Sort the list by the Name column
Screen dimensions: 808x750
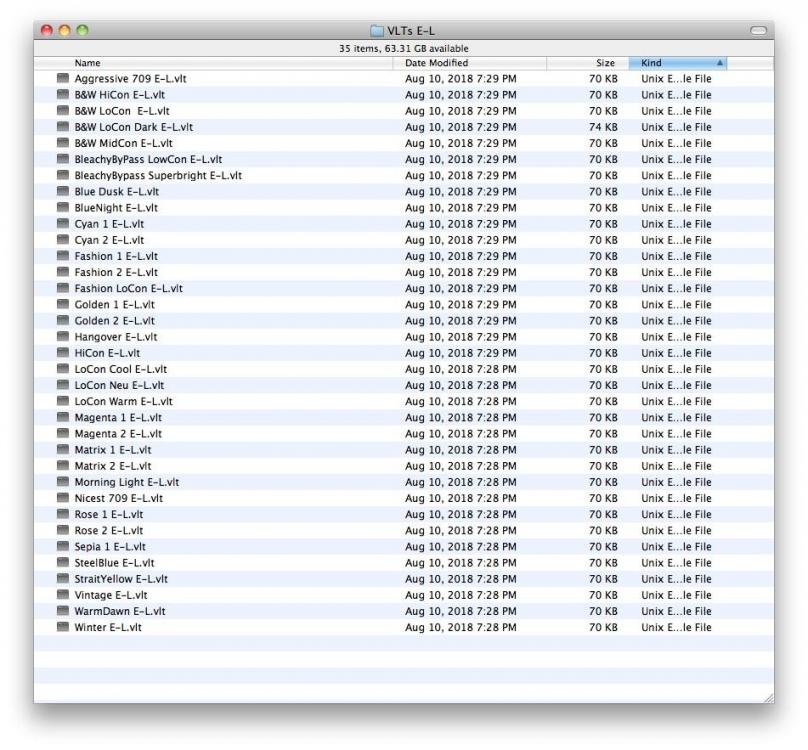(85, 62)
